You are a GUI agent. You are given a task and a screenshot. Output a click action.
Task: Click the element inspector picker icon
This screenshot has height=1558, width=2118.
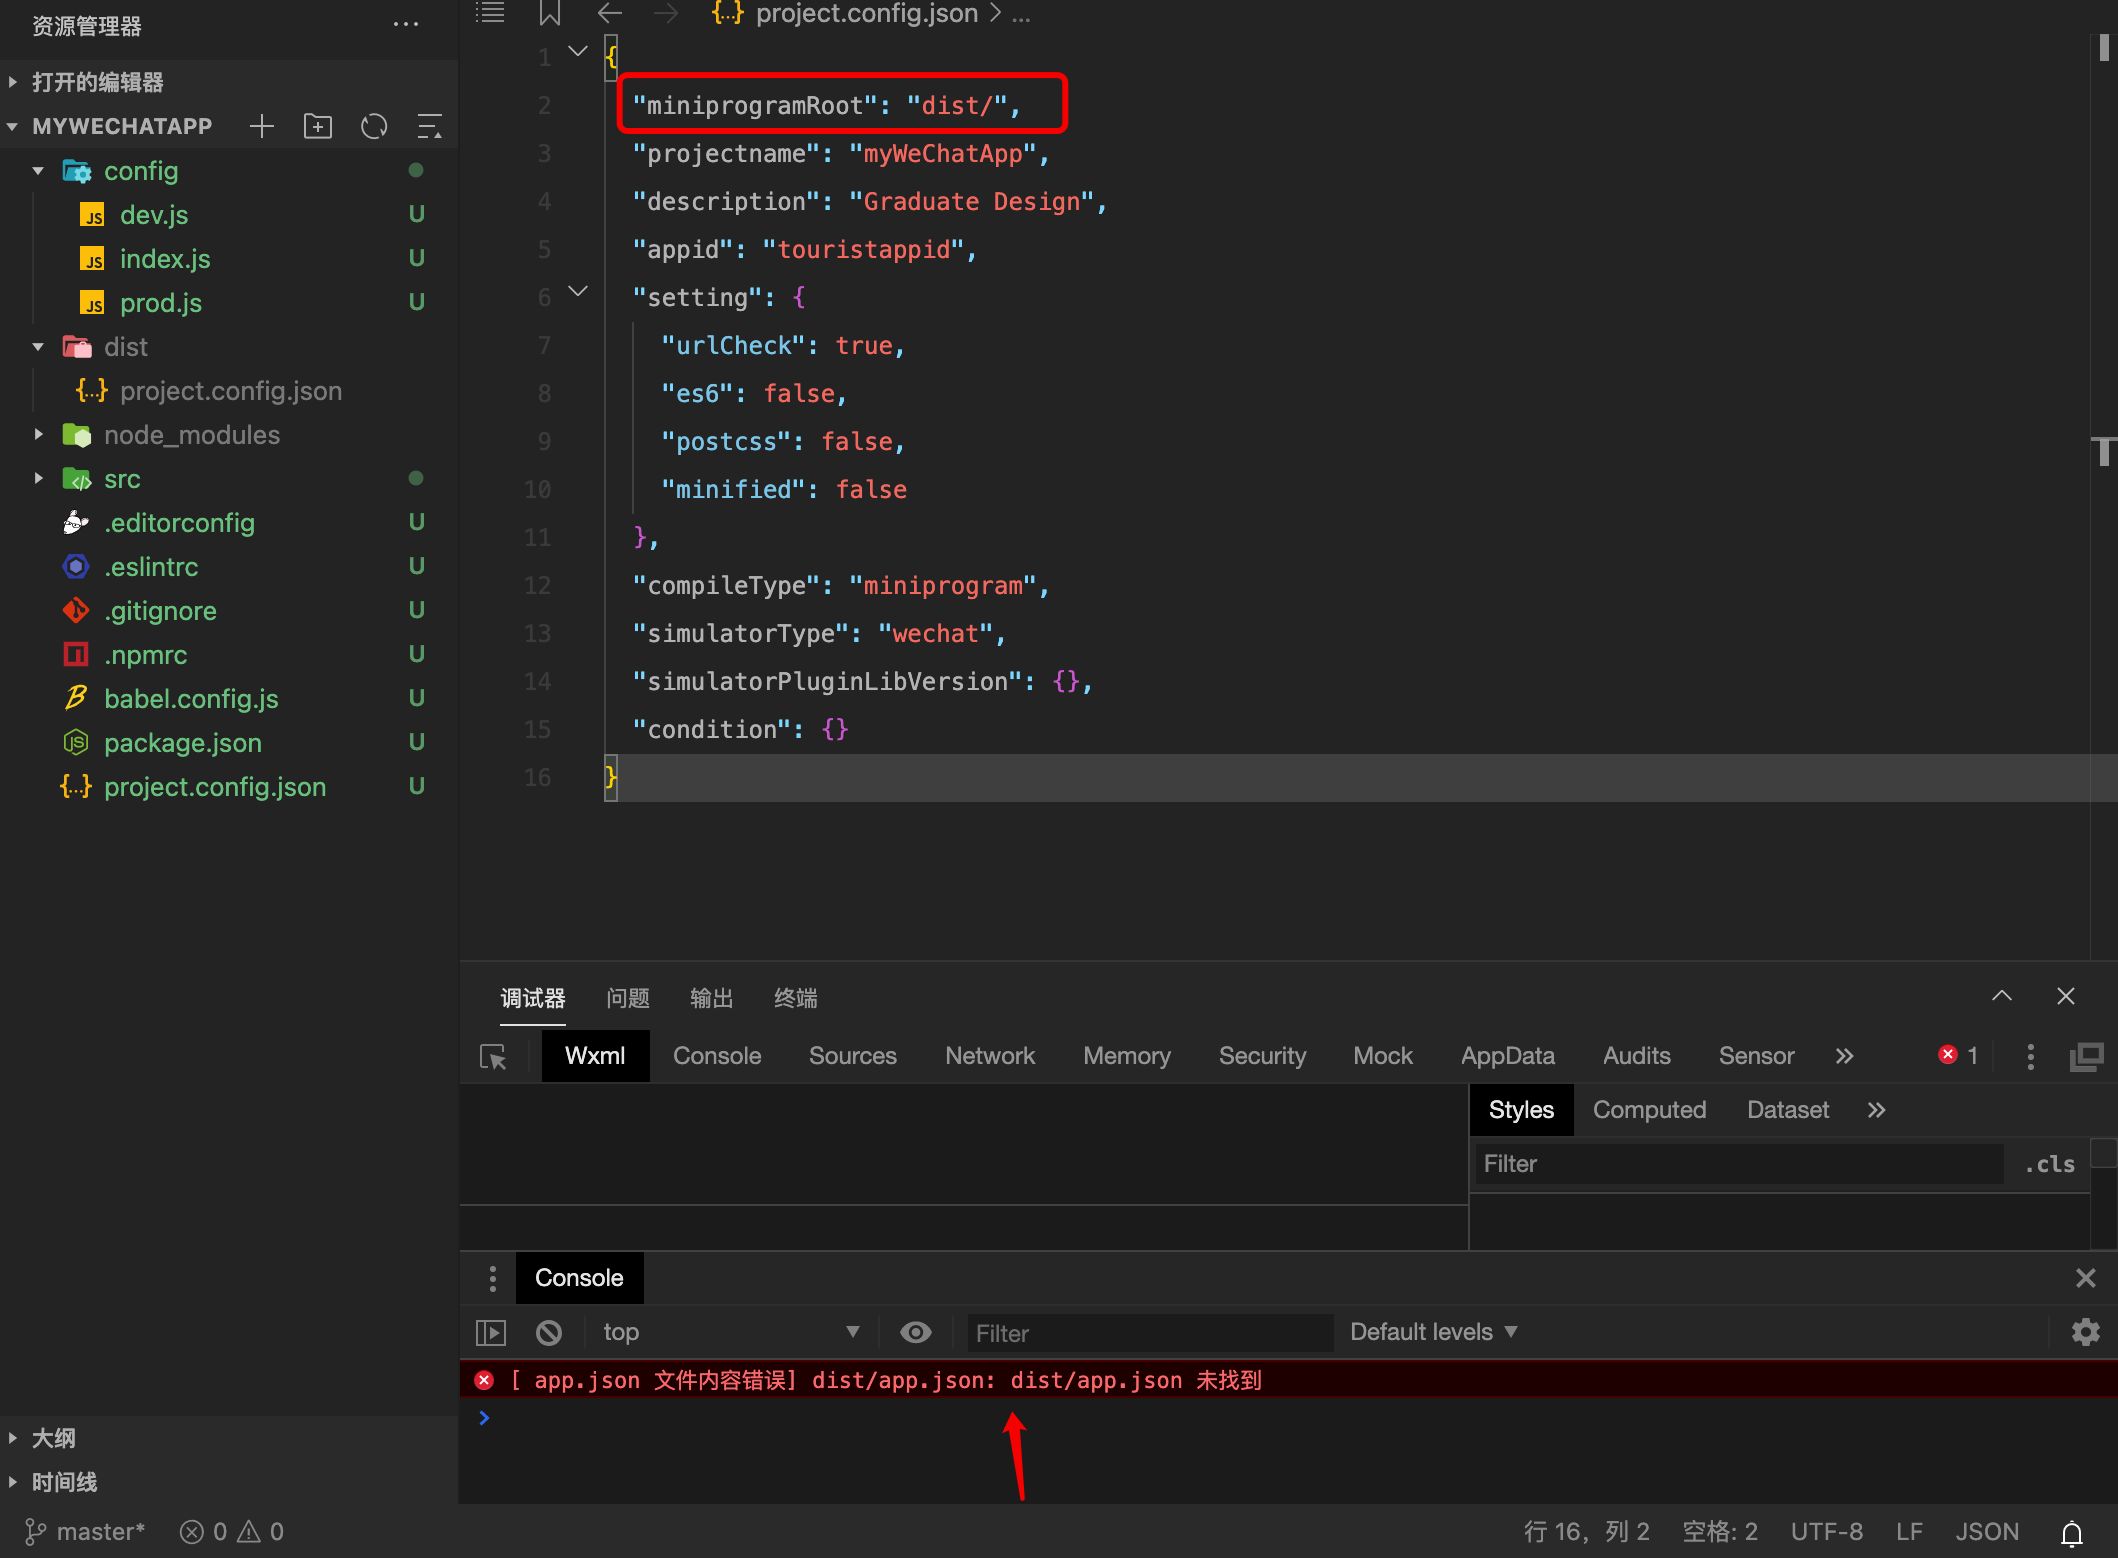click(493, 1056)
